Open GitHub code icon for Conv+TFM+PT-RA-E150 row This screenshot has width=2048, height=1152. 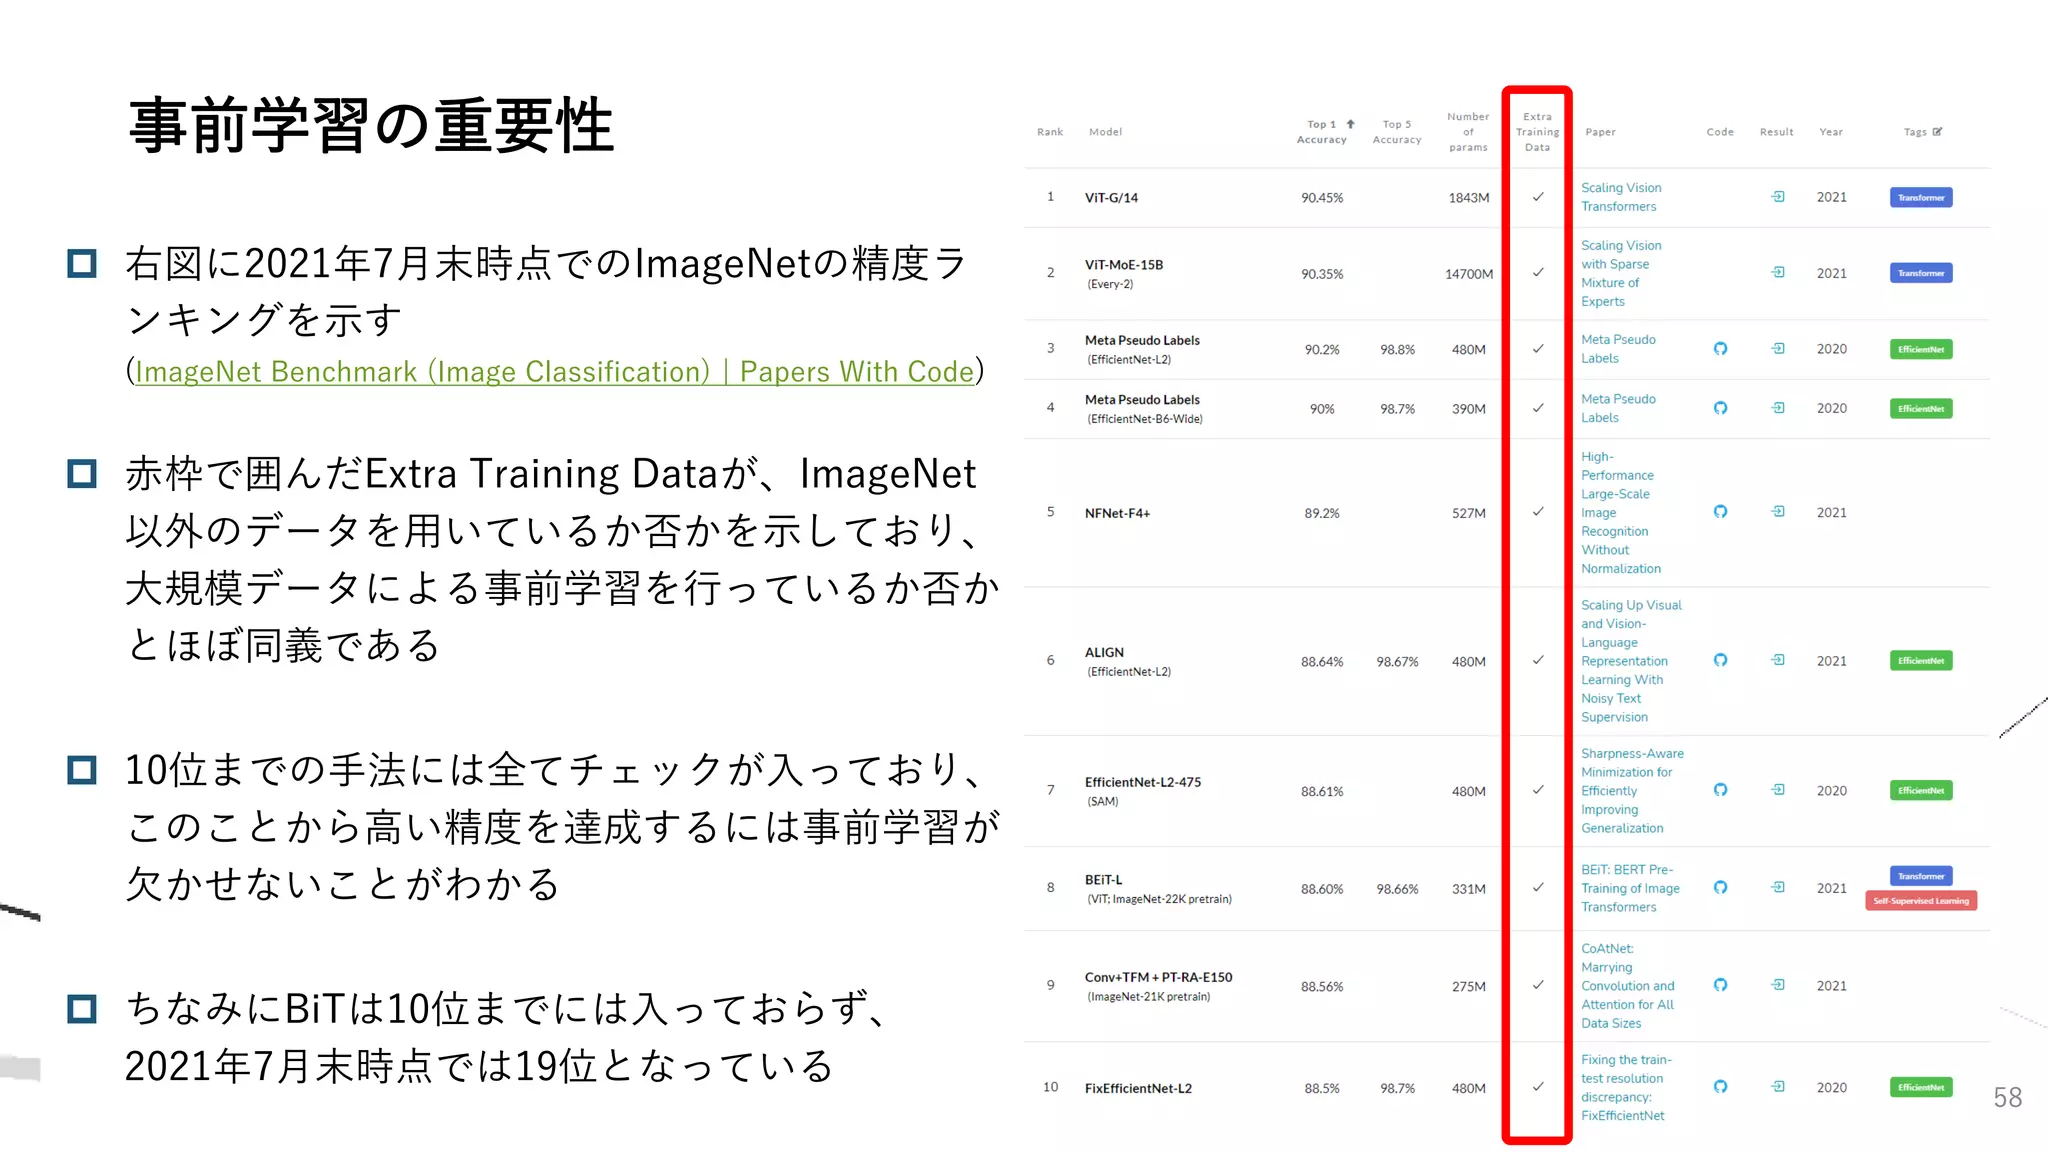point(1720,985)
